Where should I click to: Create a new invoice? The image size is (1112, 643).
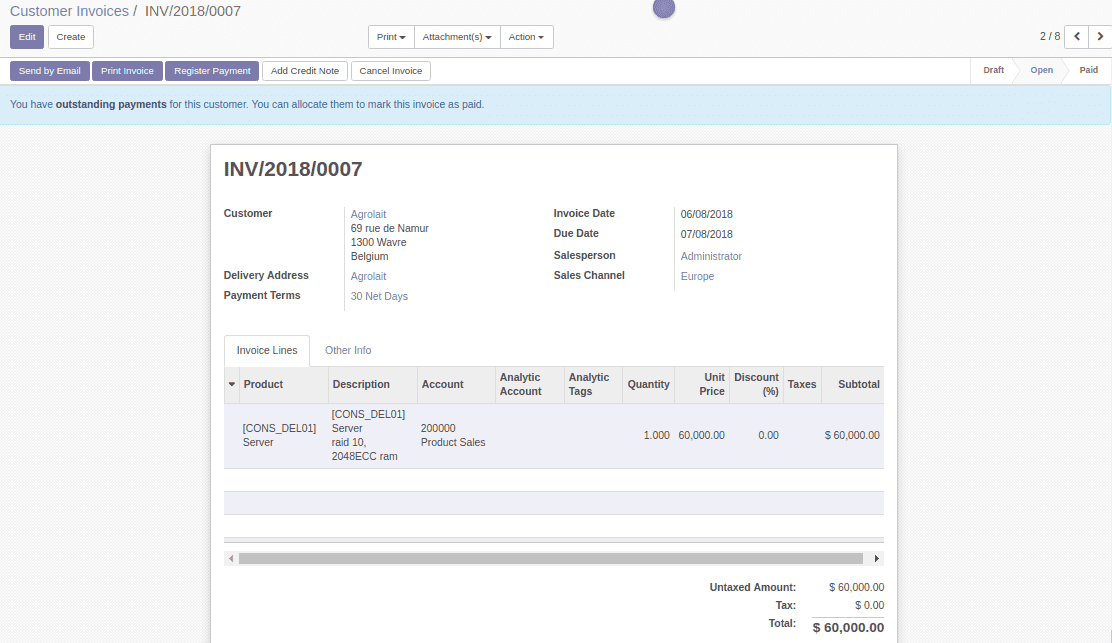point(70,36)
